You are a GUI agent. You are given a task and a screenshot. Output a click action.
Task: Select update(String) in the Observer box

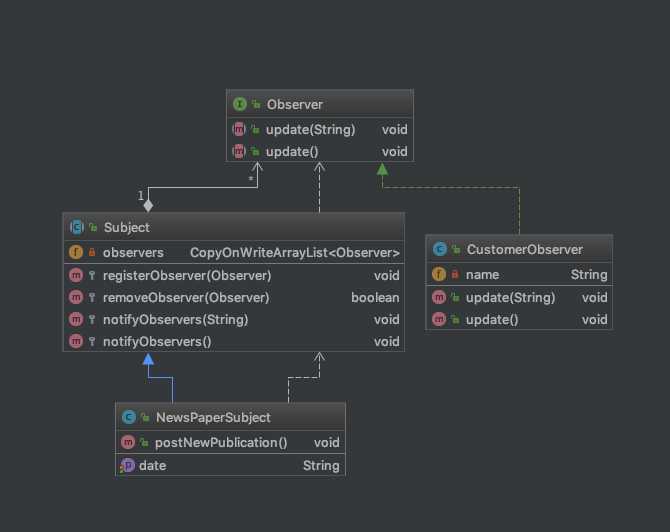click(310, 129)
